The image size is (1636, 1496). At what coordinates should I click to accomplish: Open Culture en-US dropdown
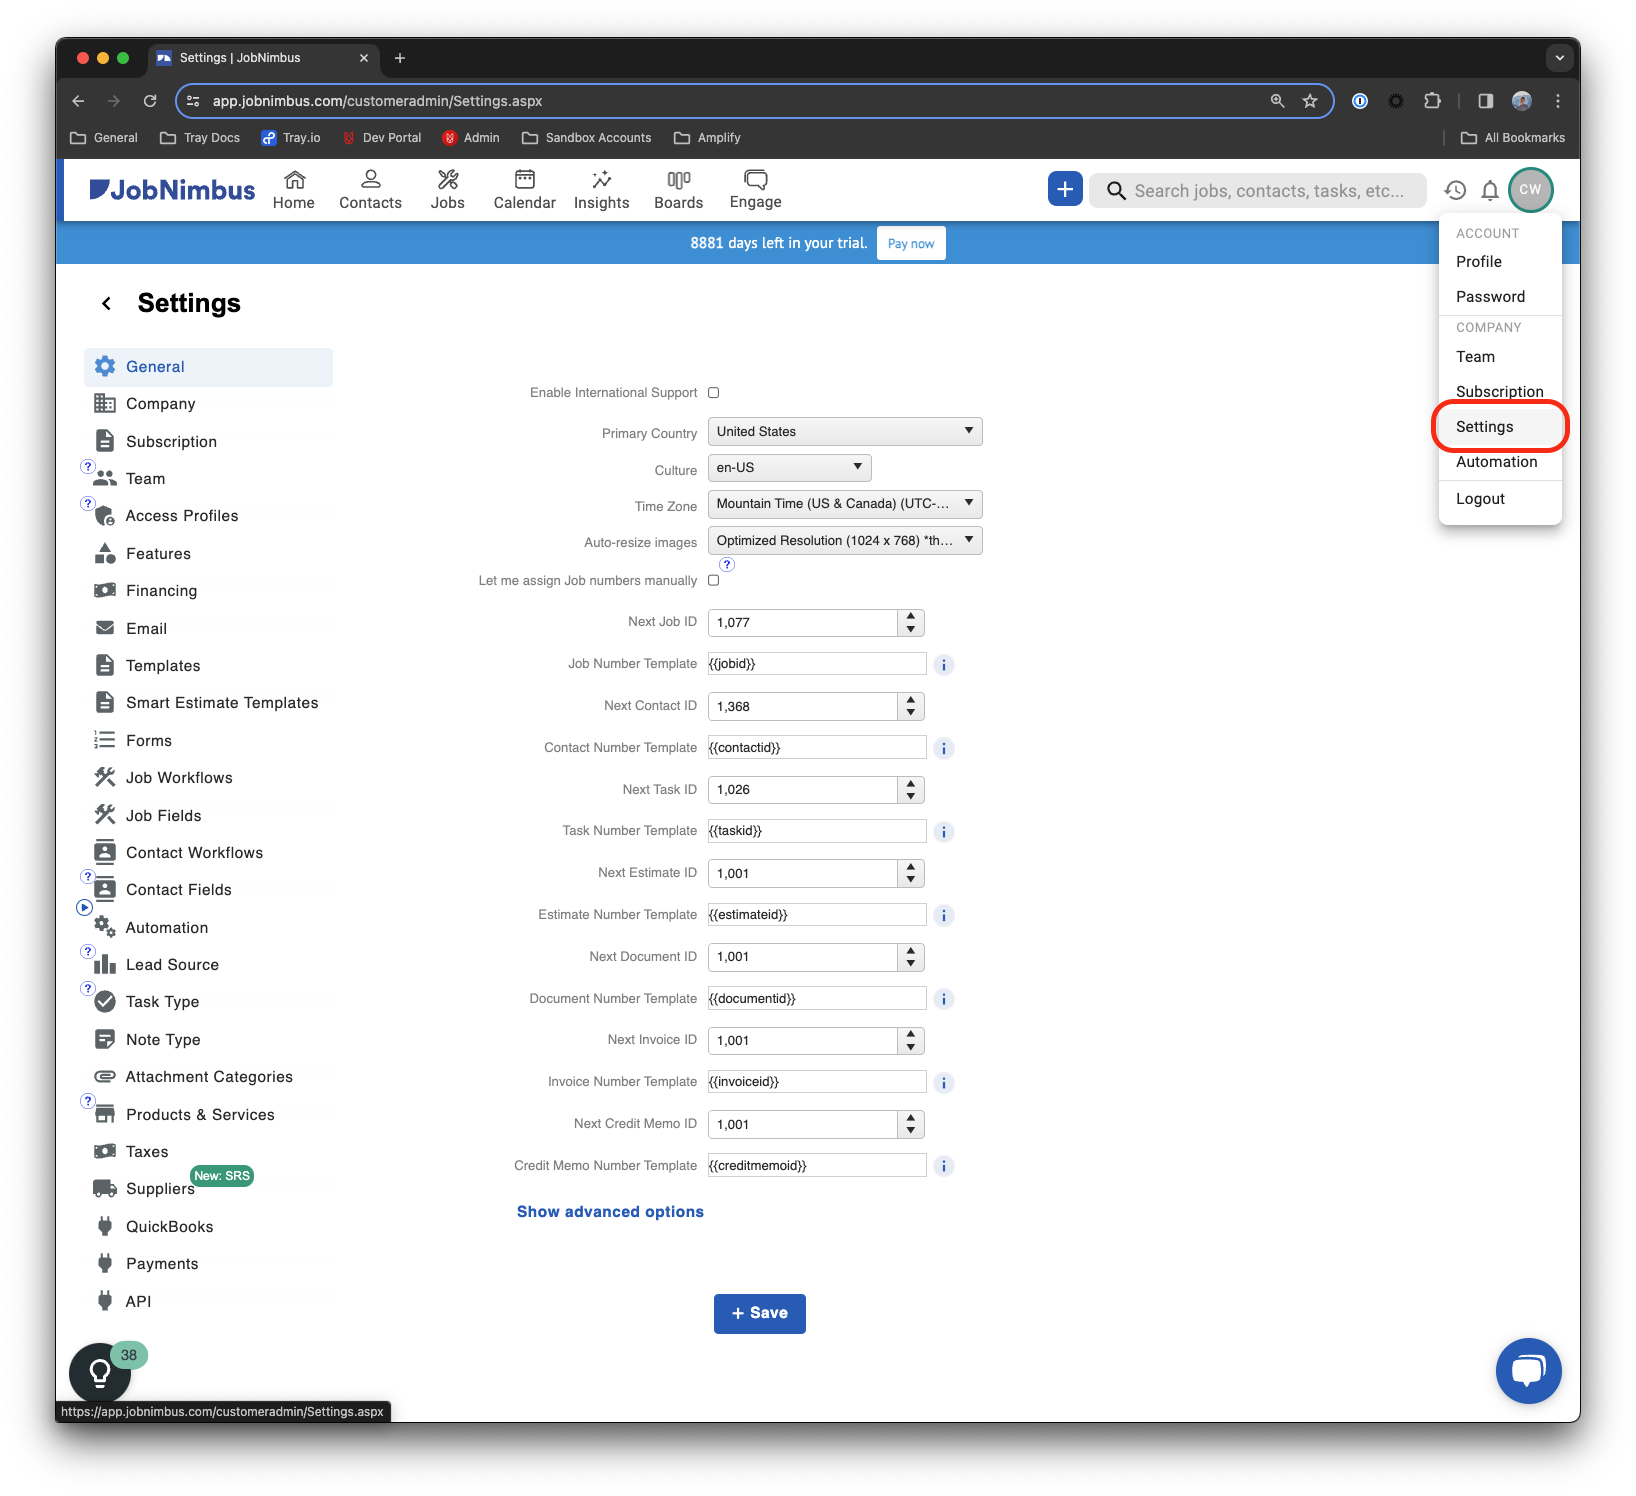point(790,468)
